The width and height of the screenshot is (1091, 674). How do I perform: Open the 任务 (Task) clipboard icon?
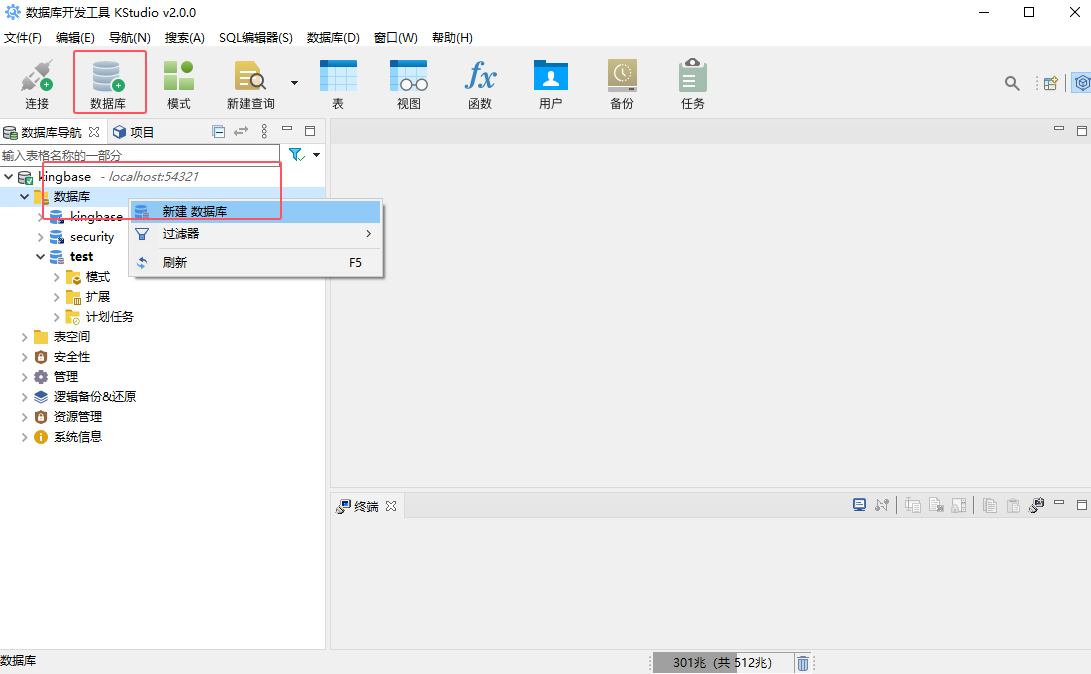click(692, 82)
